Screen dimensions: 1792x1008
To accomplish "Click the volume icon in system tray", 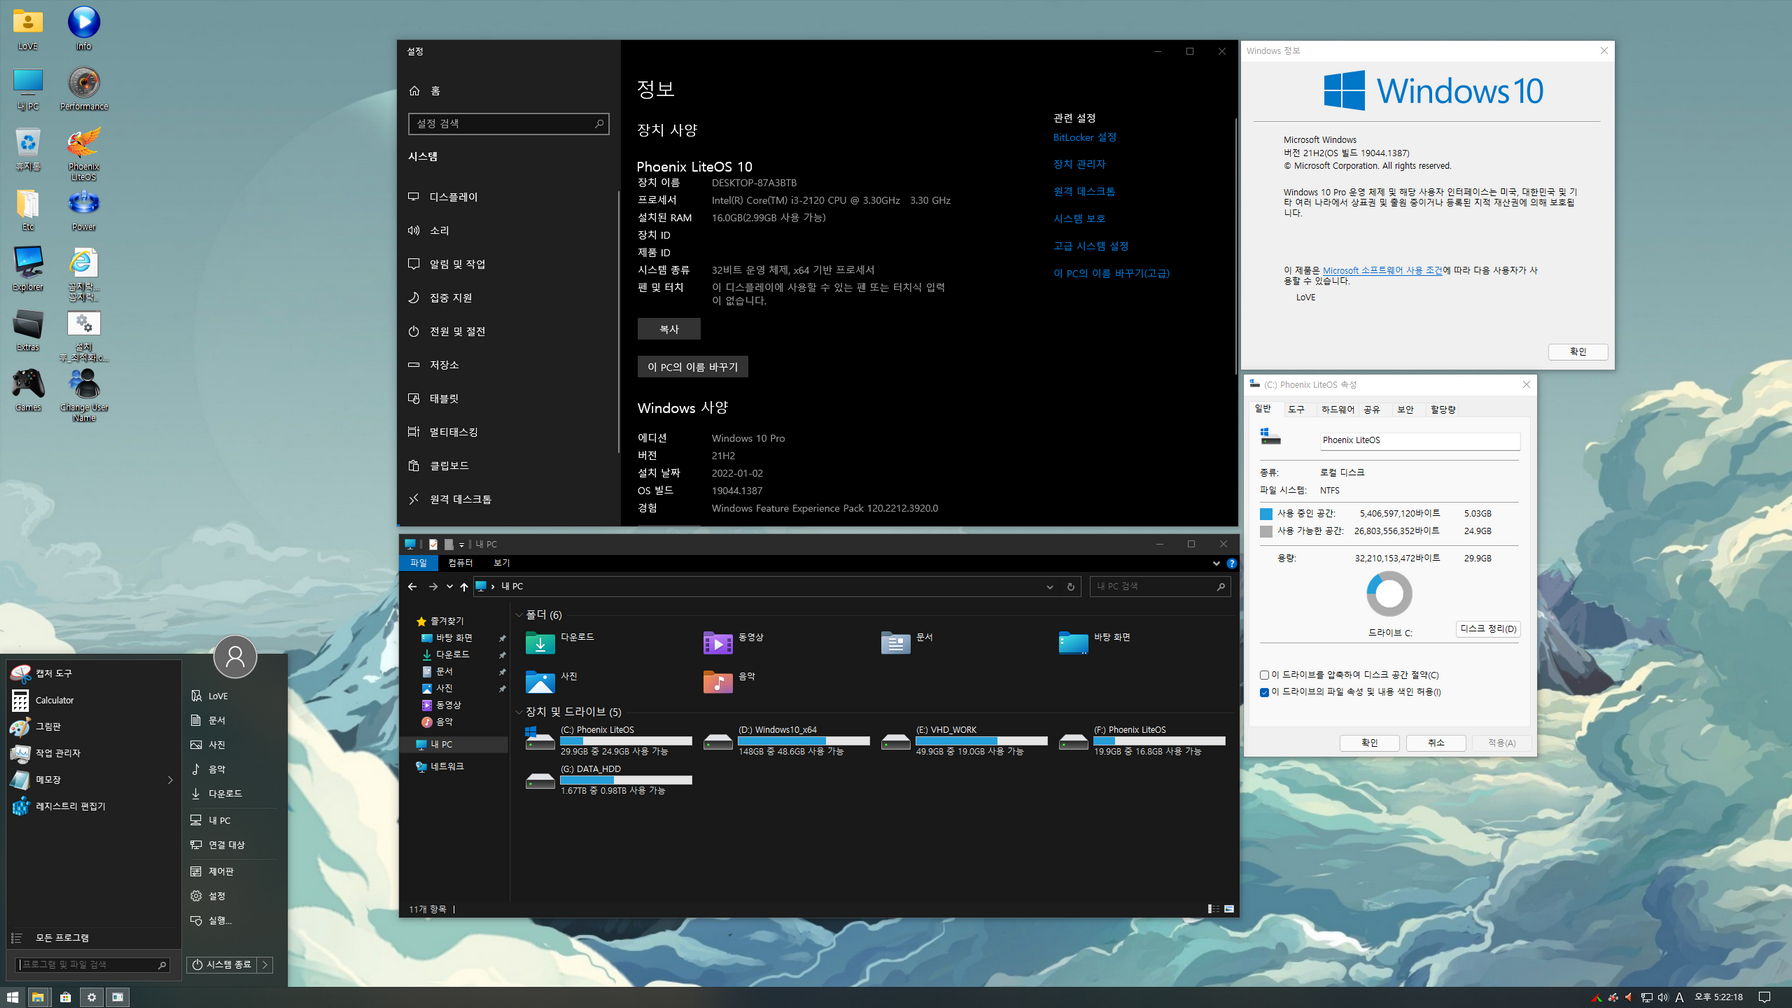I will pos(1662,997).
